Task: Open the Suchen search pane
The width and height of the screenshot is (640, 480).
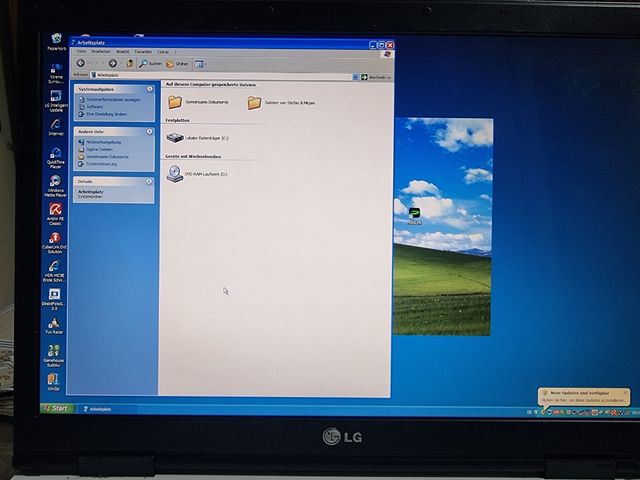Action: (150, 64)
